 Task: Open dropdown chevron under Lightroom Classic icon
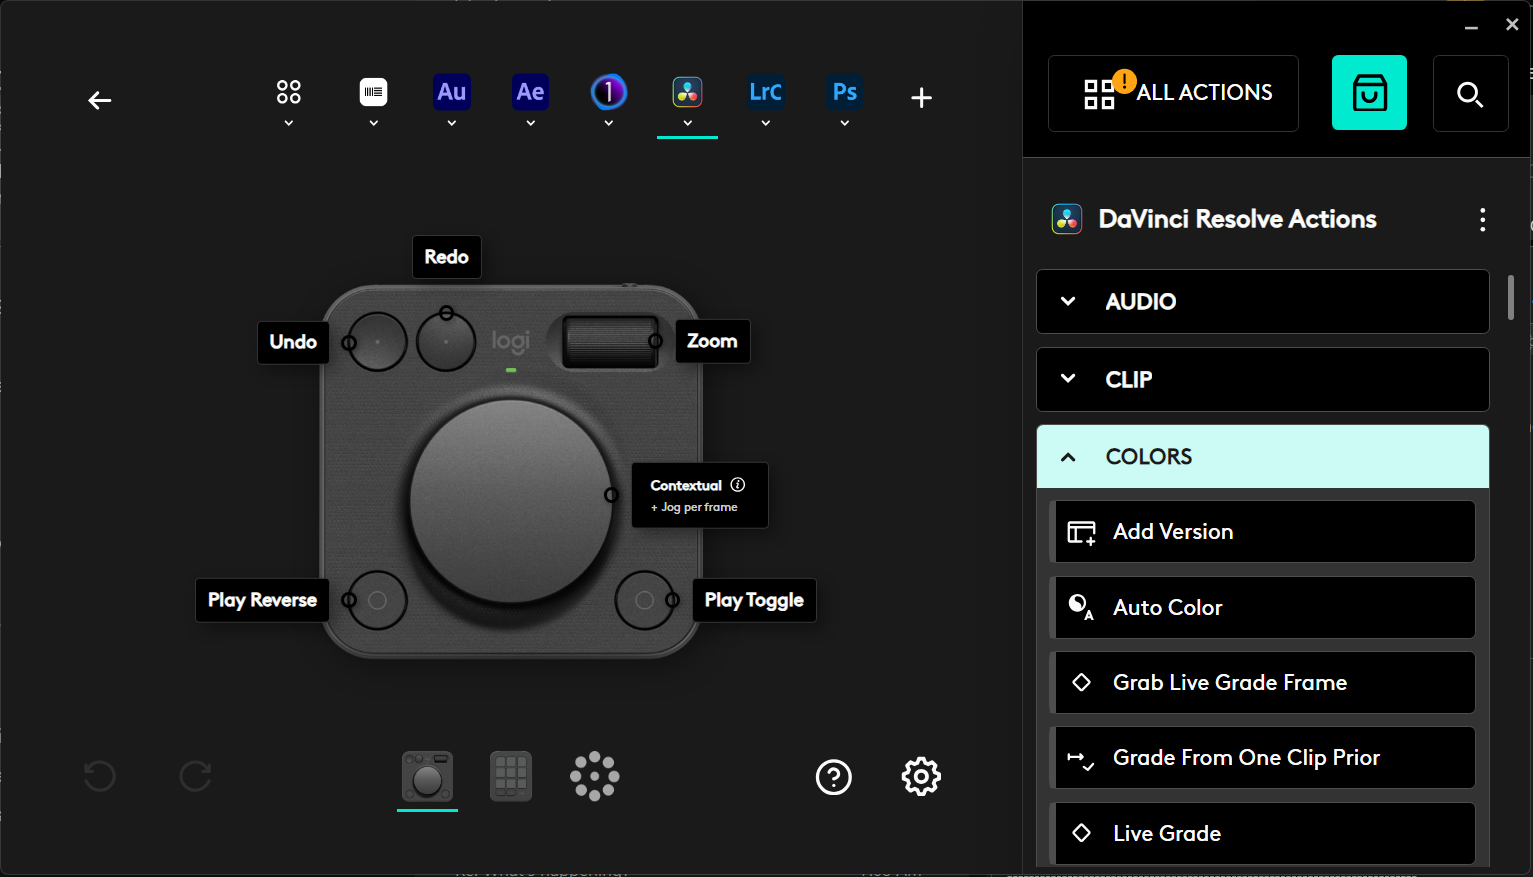(x=765, y=123)
